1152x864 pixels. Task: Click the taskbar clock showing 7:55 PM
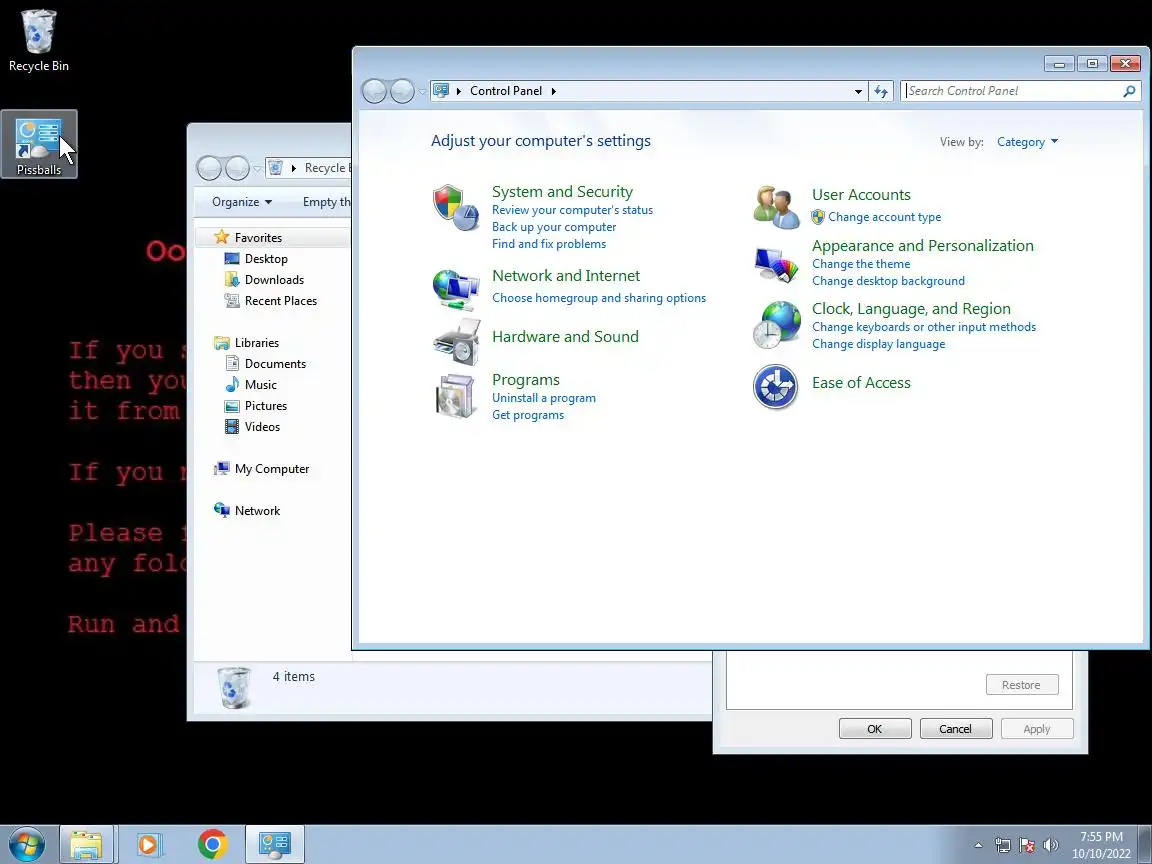coord(1101,845)
